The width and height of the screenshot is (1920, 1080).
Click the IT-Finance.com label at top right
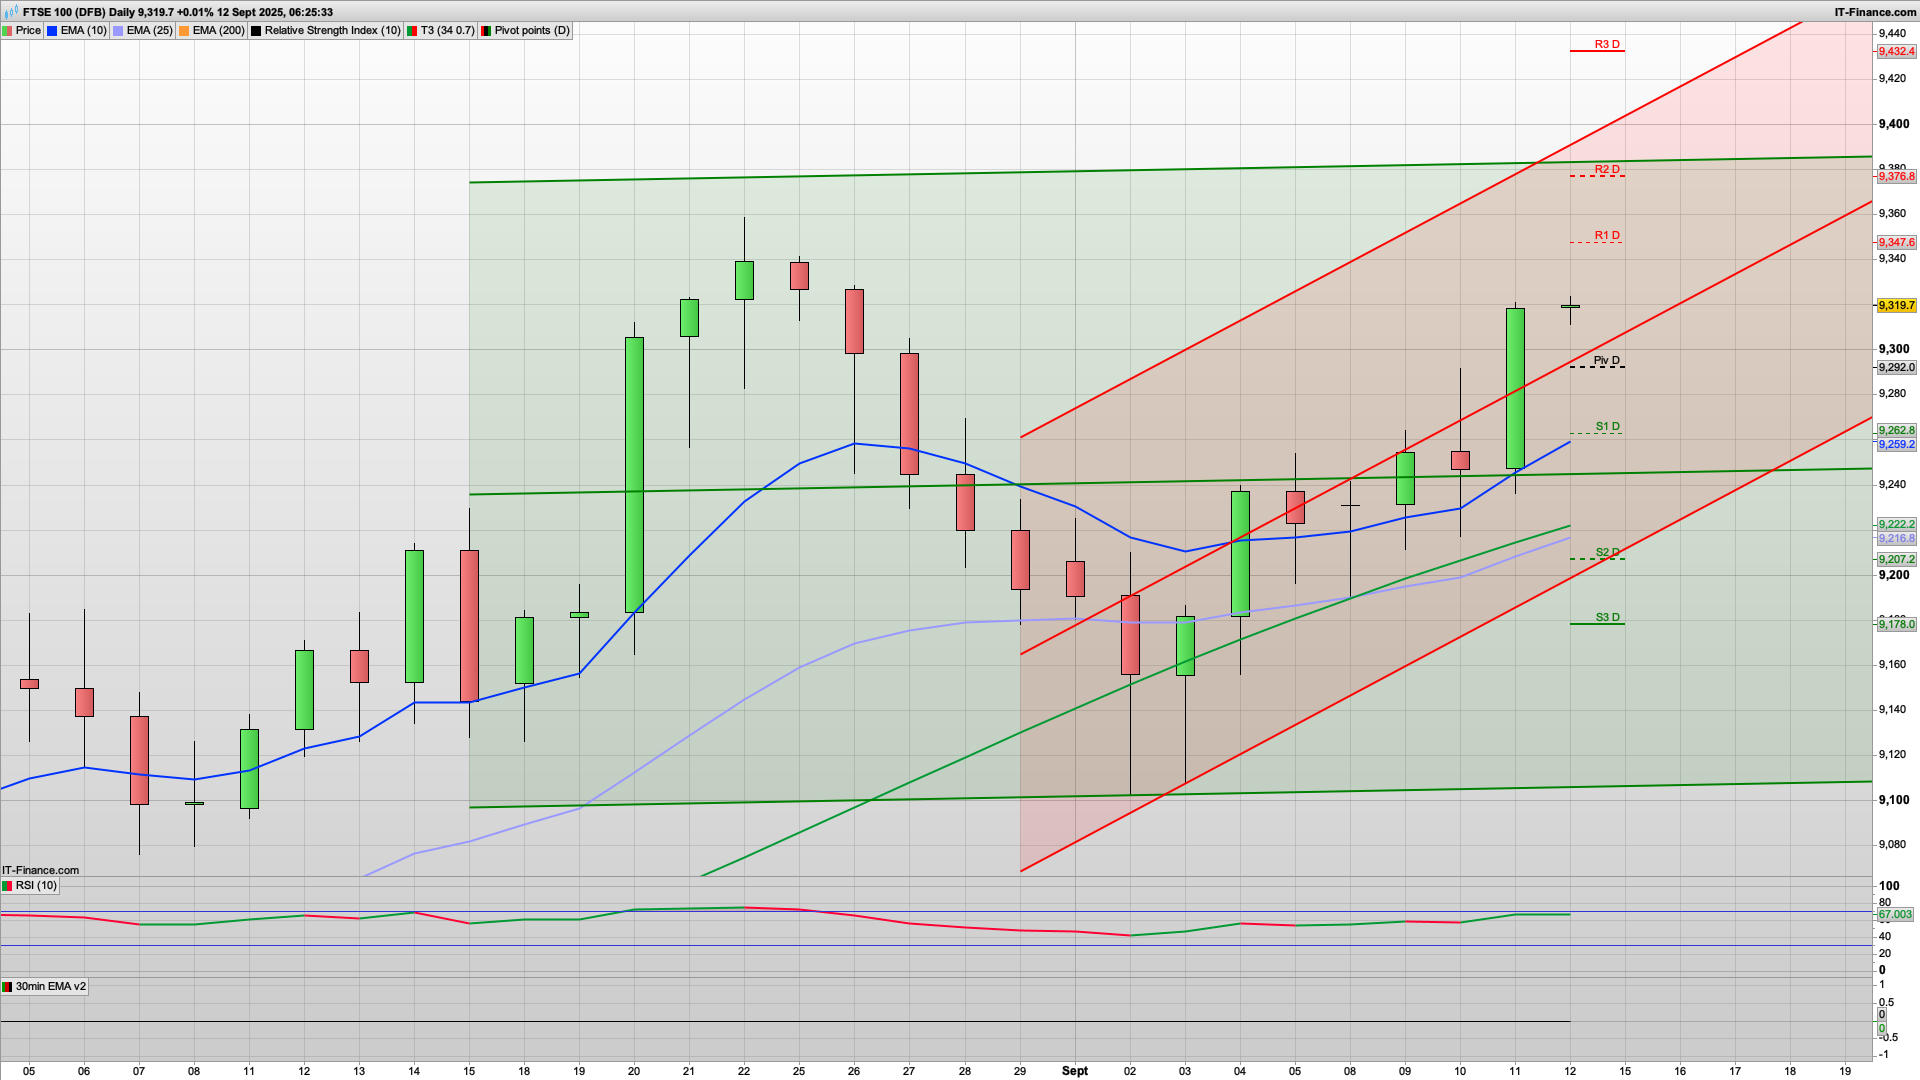pyautogui.click(x=1875, y=12)
